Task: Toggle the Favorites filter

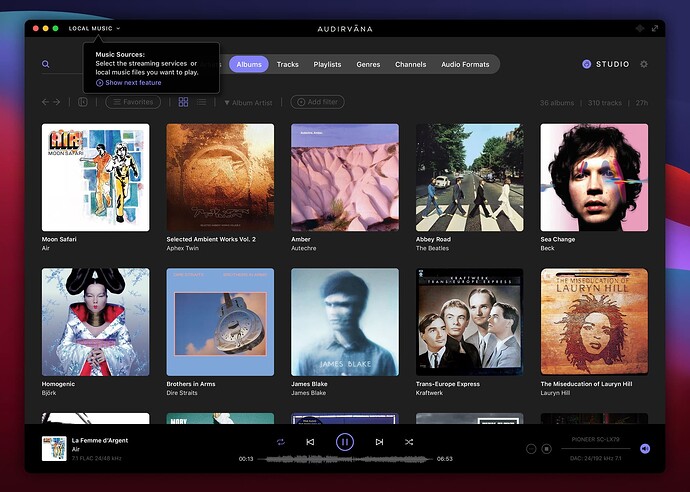Action: click(133, 102)
